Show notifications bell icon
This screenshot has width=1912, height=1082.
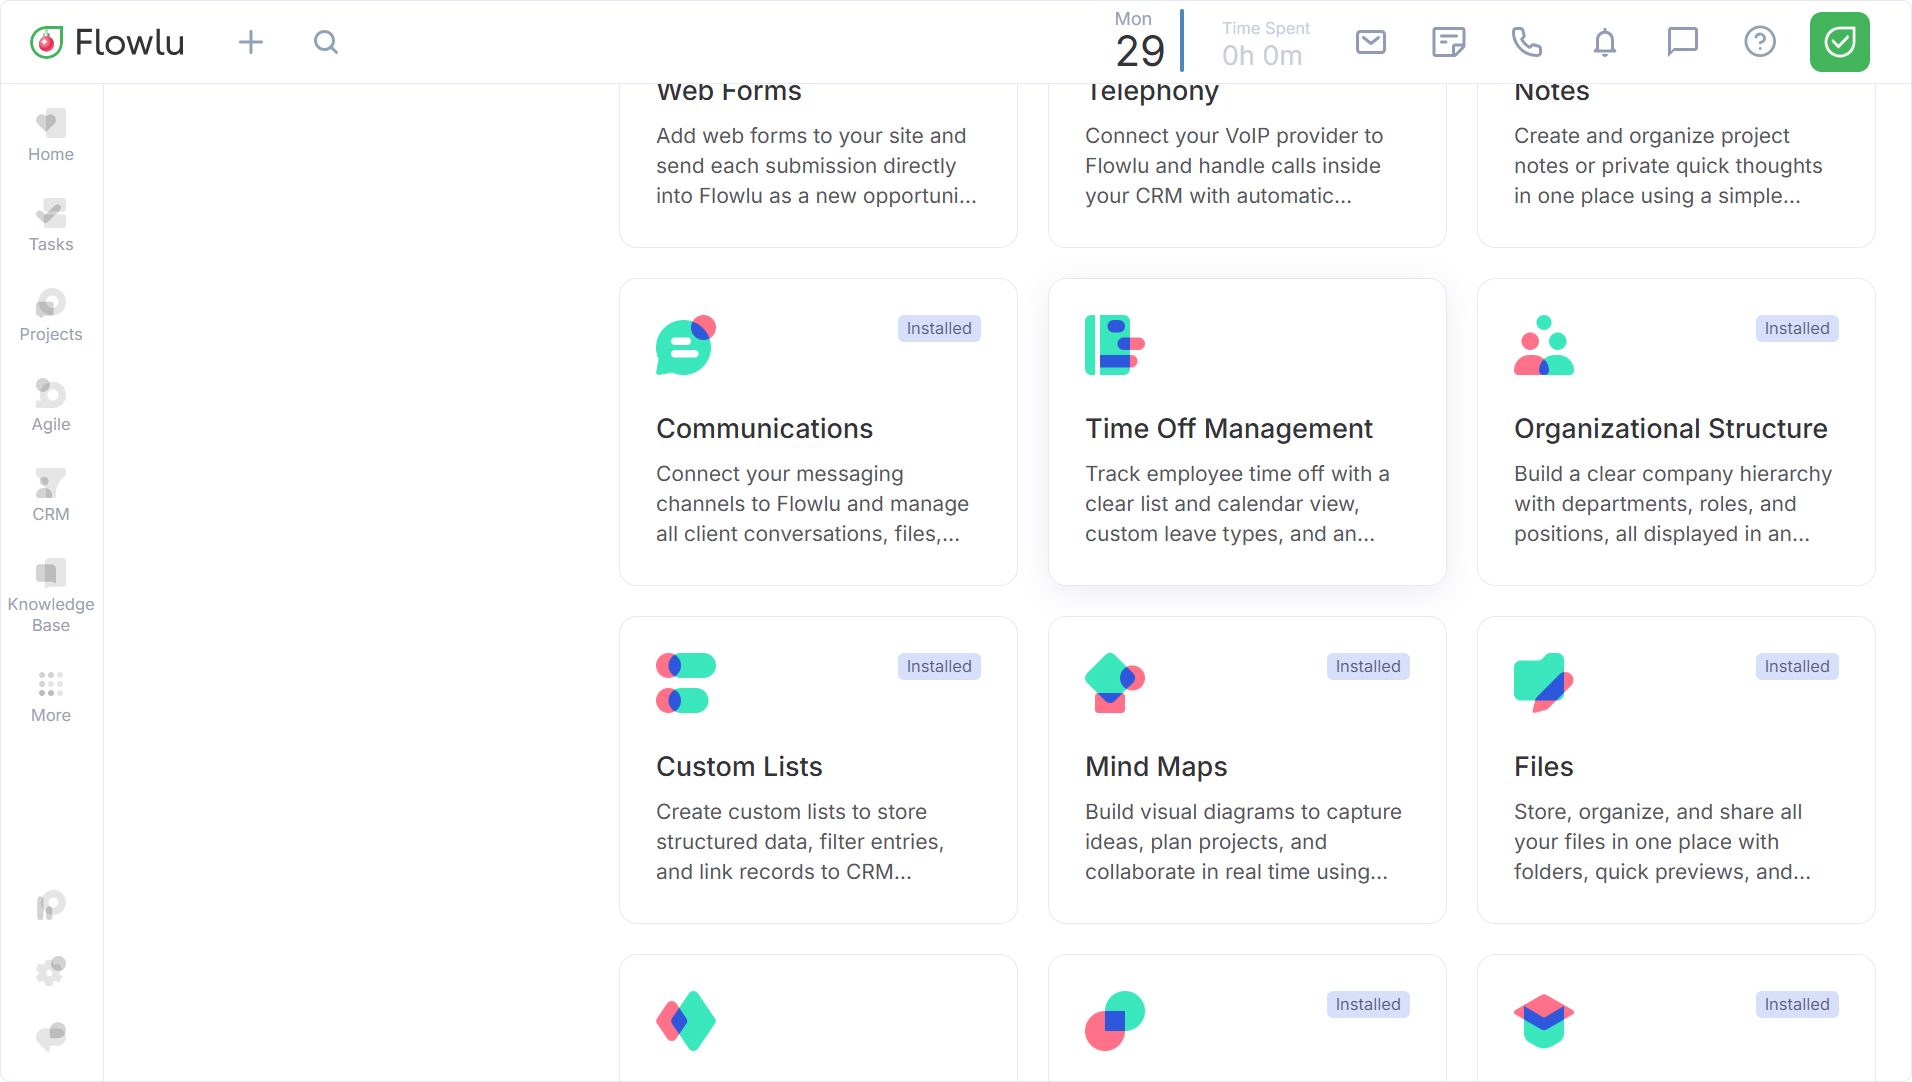[x=1604, y=42]
